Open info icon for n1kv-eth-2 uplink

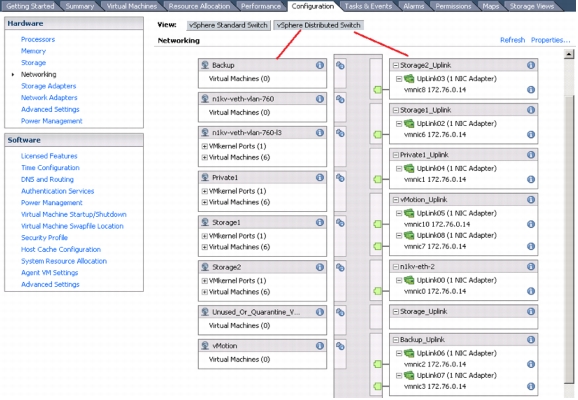[531, 267]
